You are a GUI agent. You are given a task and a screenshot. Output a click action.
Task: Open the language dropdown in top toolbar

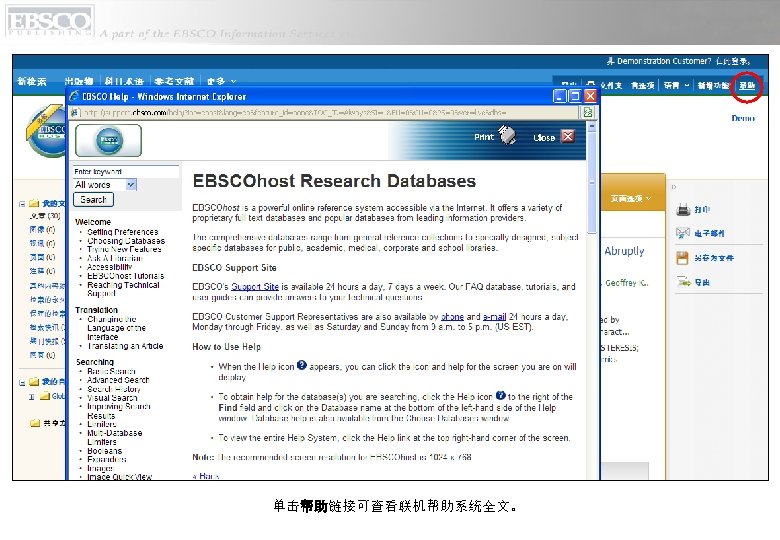[676, 86]
